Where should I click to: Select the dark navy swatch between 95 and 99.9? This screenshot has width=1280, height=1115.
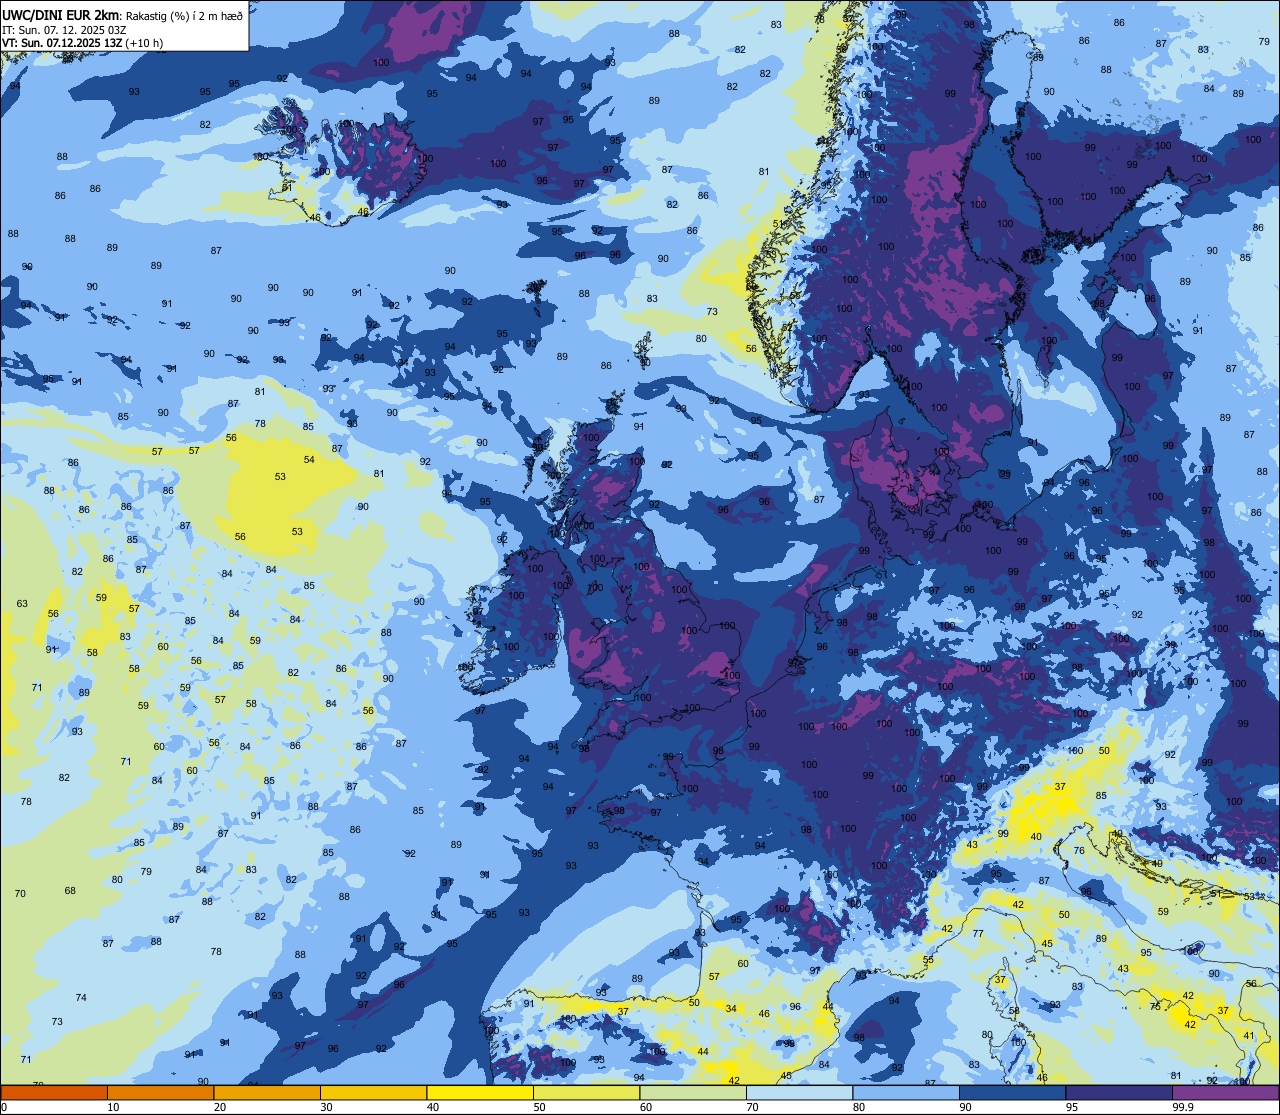coord(1119,1092)
